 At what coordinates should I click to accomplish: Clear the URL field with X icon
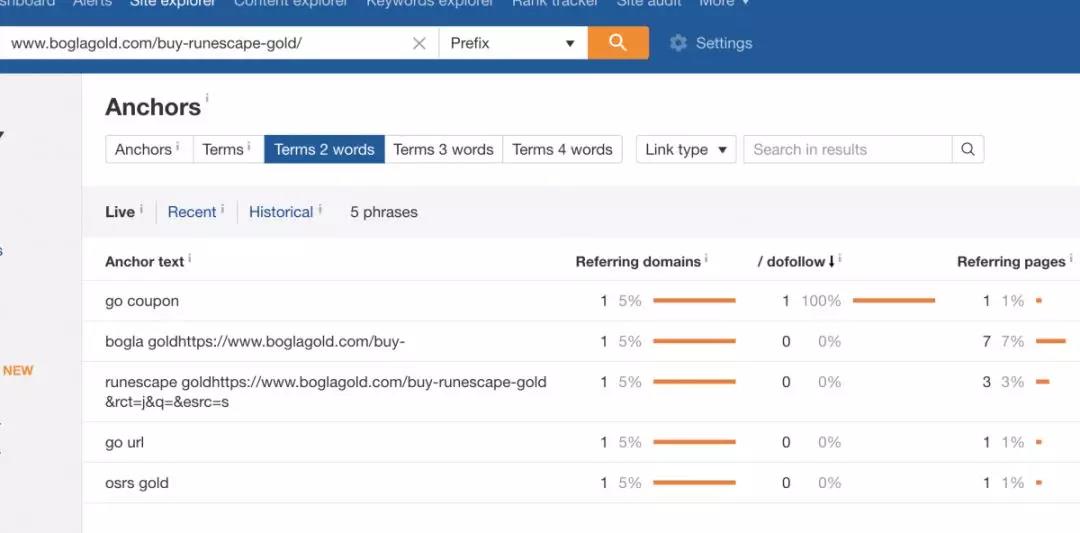click(419, 43)
